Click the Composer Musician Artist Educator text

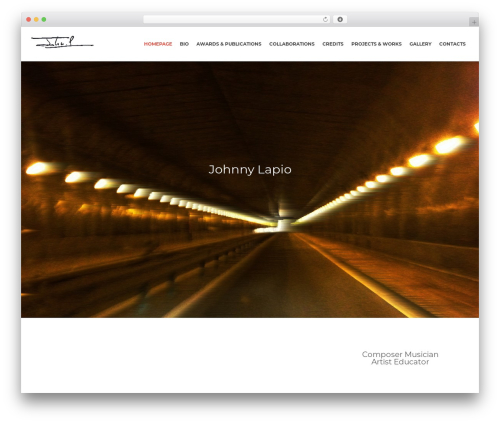[x=400, y=358]
